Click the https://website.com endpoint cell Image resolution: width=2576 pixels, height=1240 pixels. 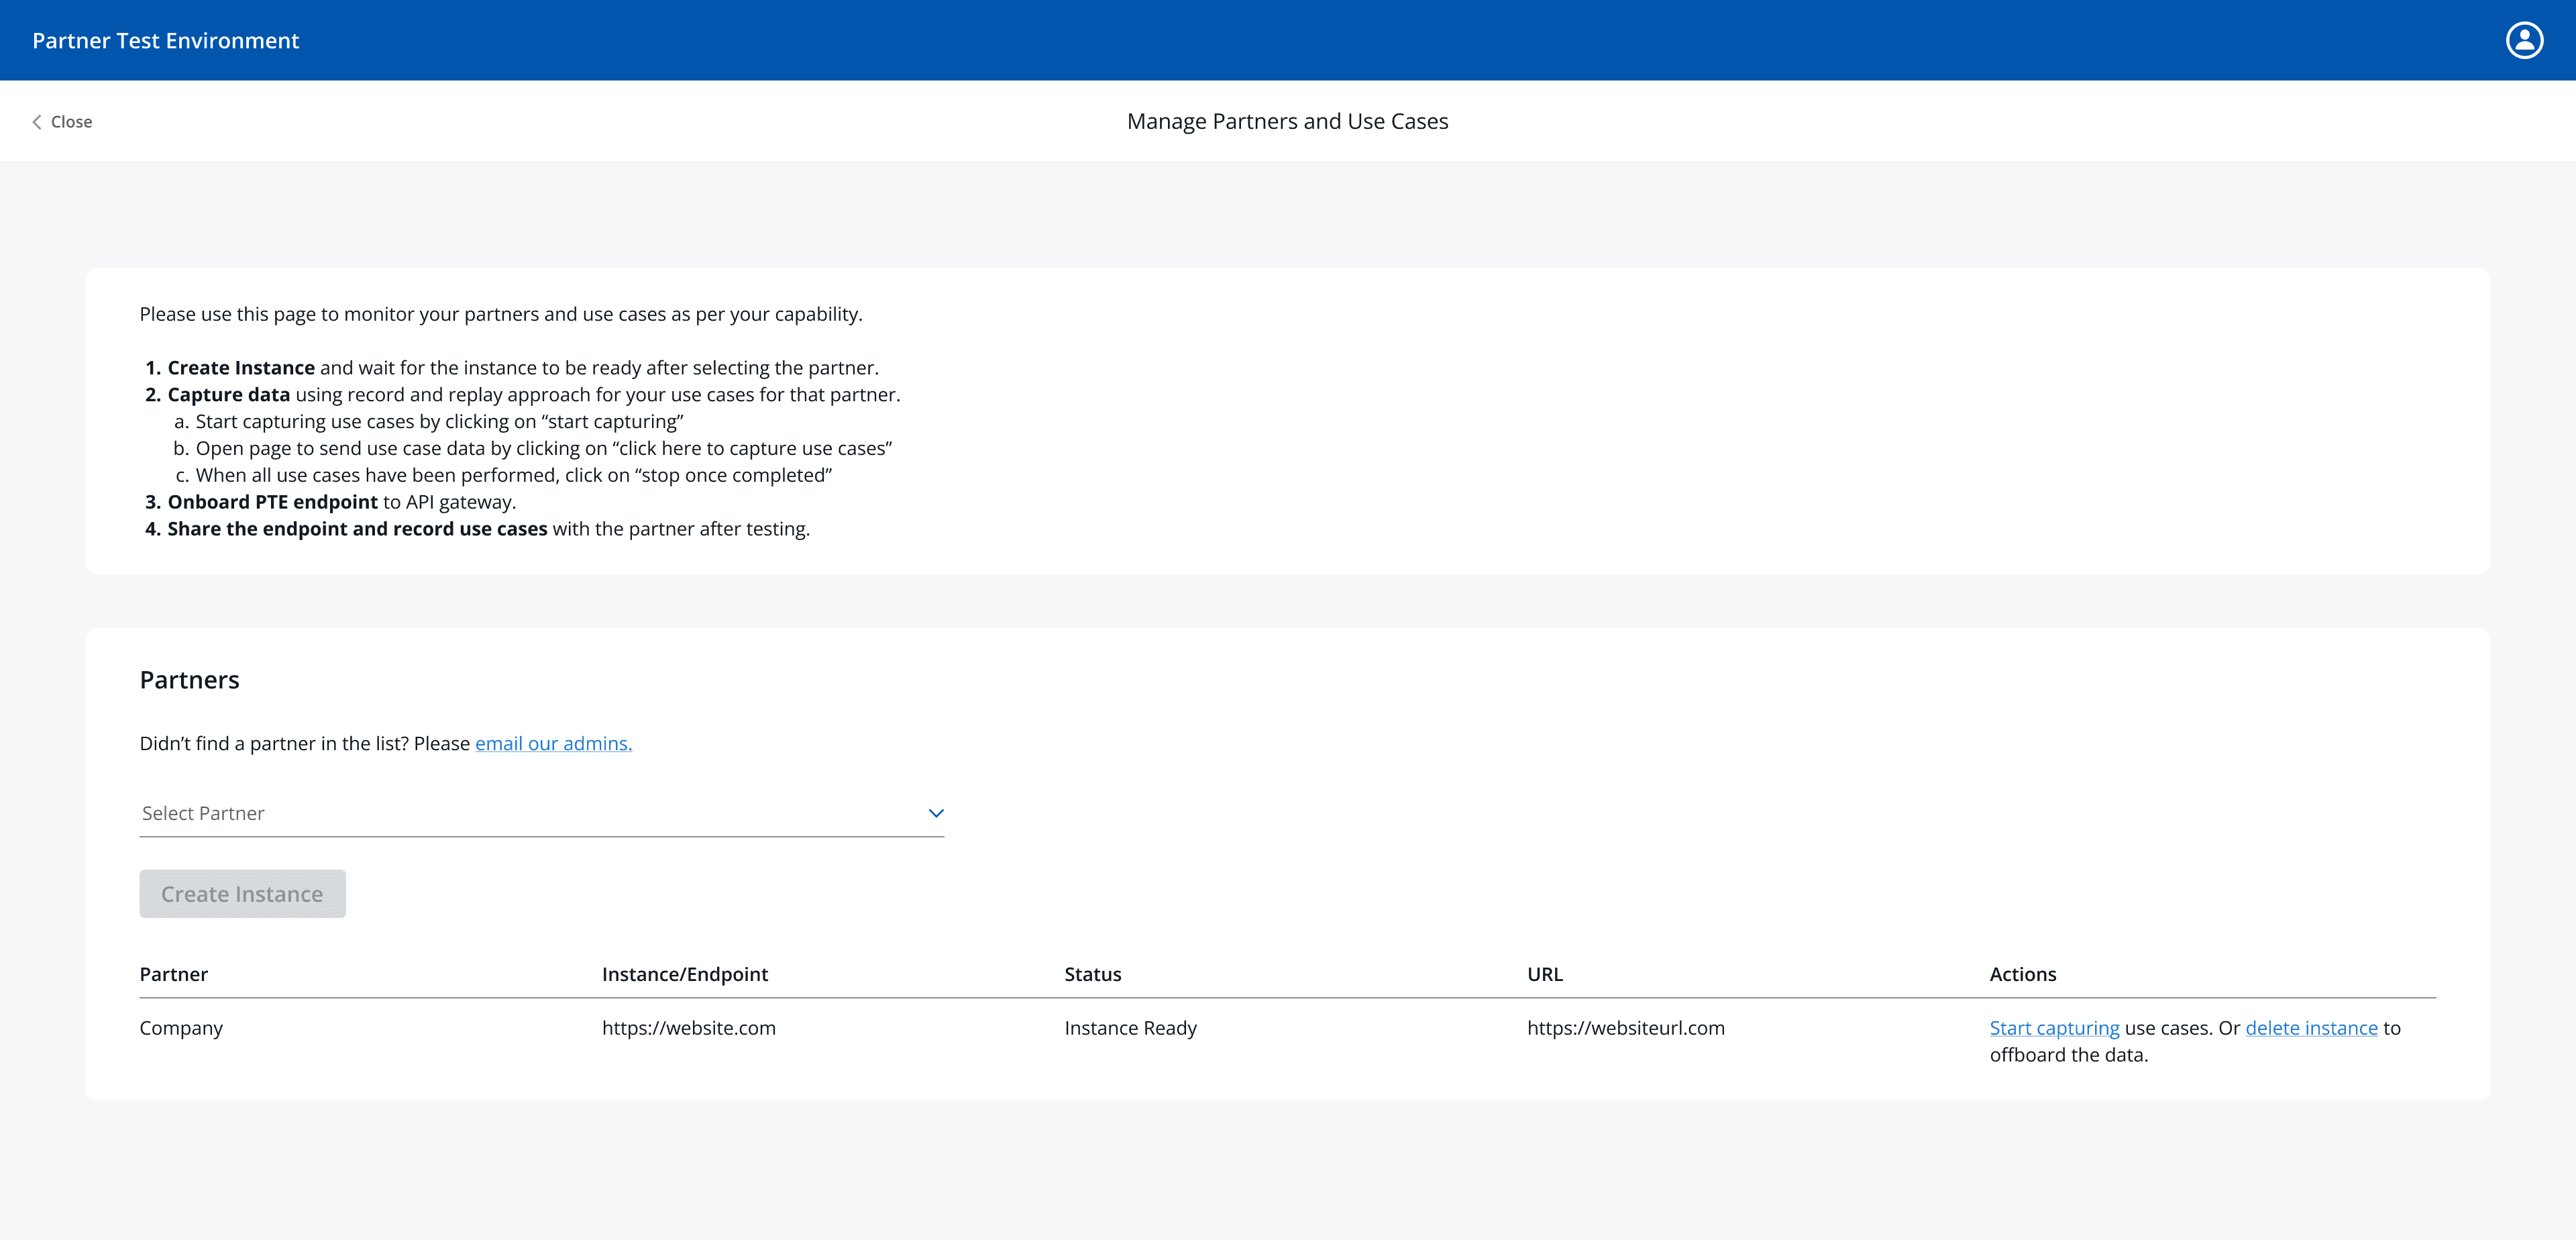688,1028
